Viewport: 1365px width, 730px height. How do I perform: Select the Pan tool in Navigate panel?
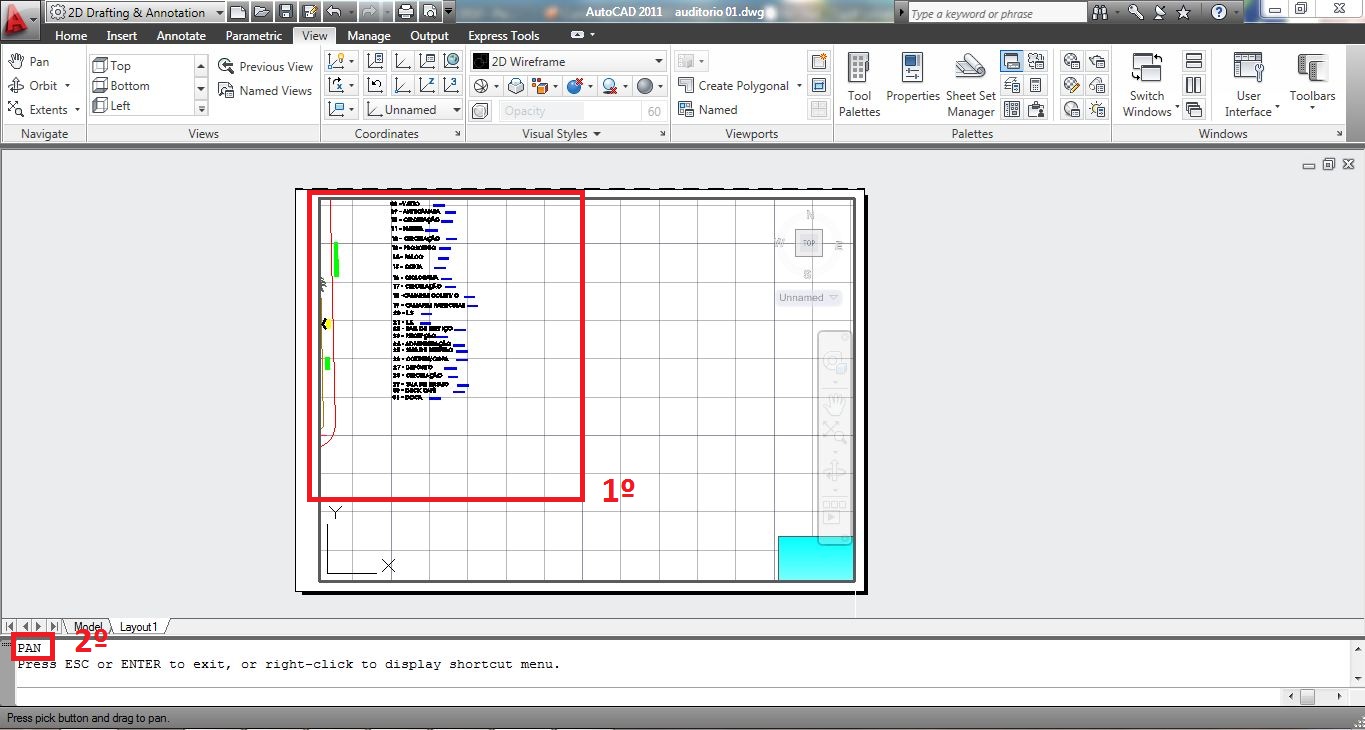click(29, 62)
